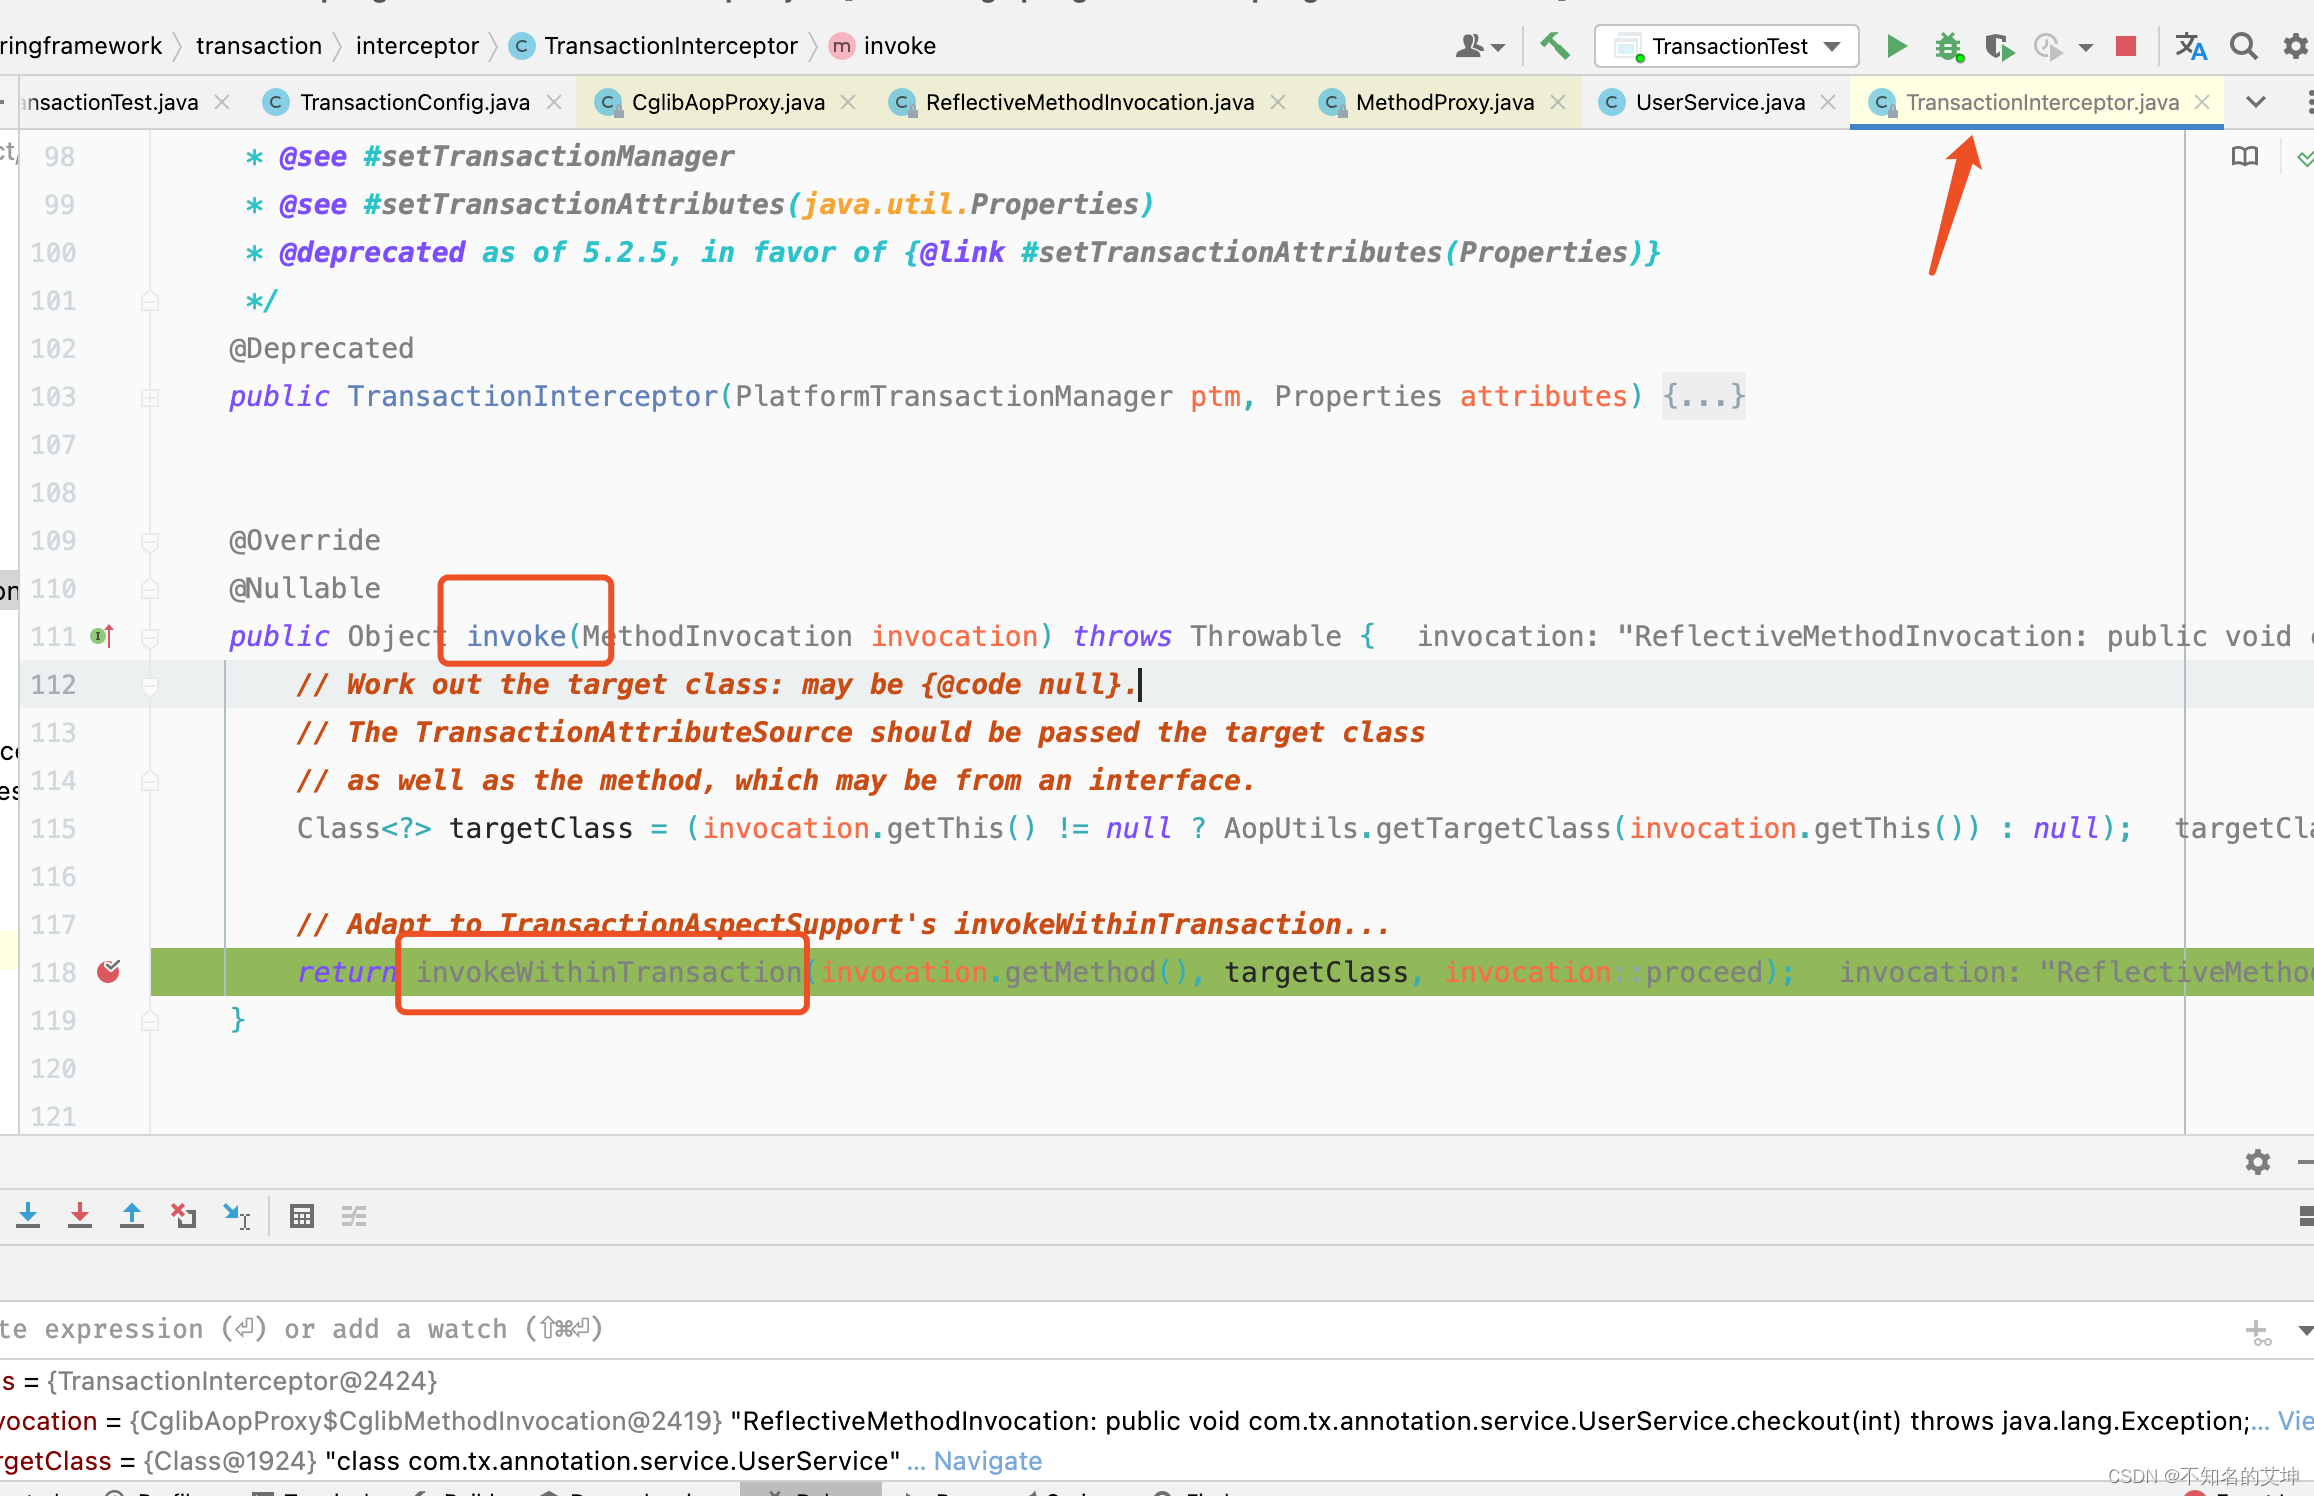Collapse the javadoc fold at line 101
Viewport: 2314px width, 1496px height.
pos(150,301)
